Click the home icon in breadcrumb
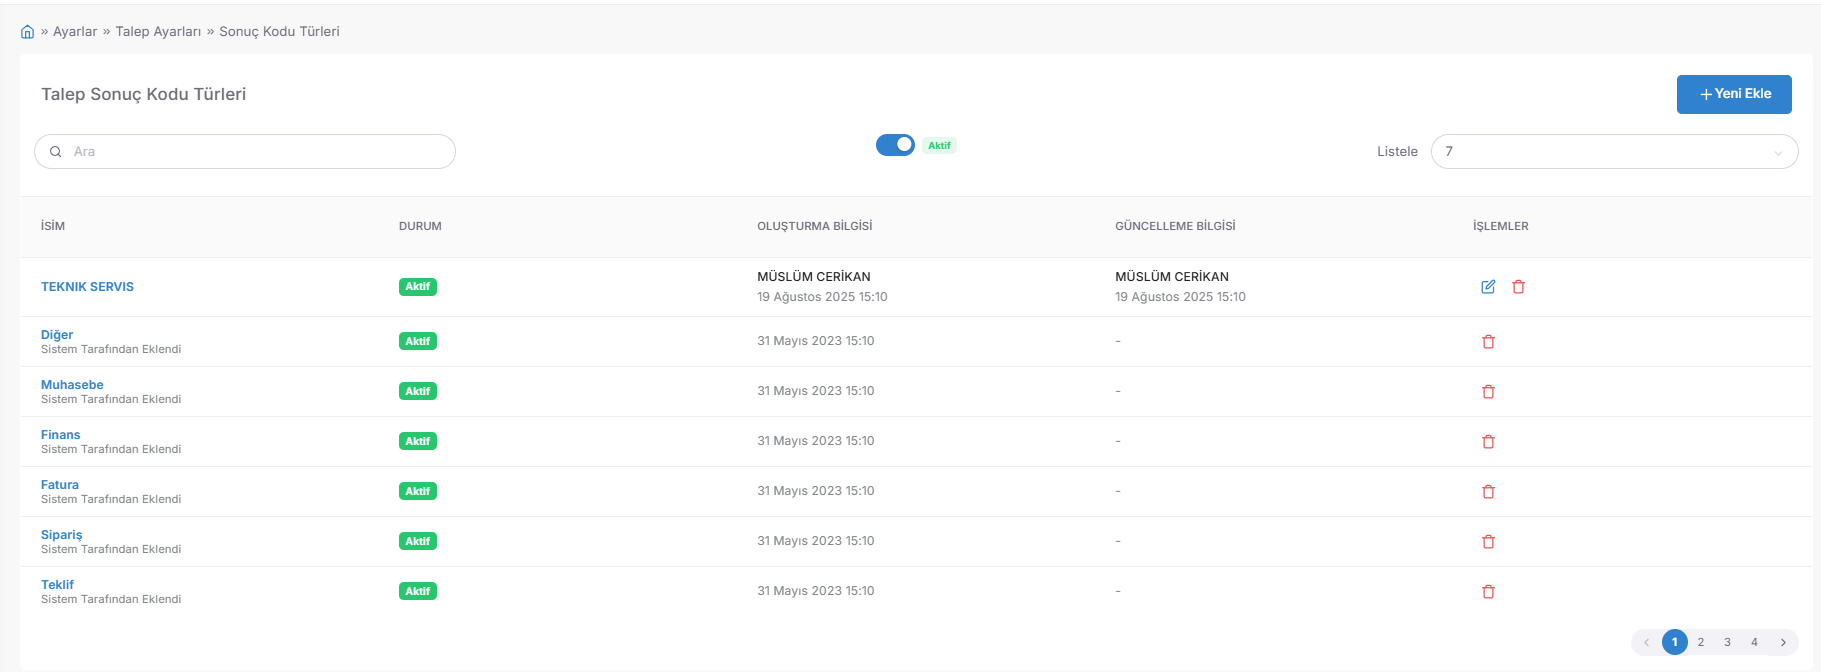1821x672 pixels. (27, 32)
